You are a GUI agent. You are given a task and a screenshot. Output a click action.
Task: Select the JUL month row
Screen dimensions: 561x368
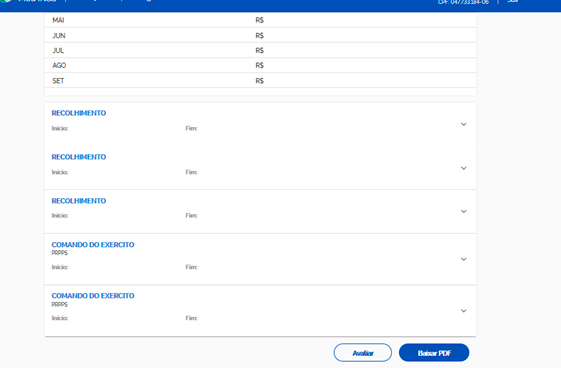pos(260,50)
